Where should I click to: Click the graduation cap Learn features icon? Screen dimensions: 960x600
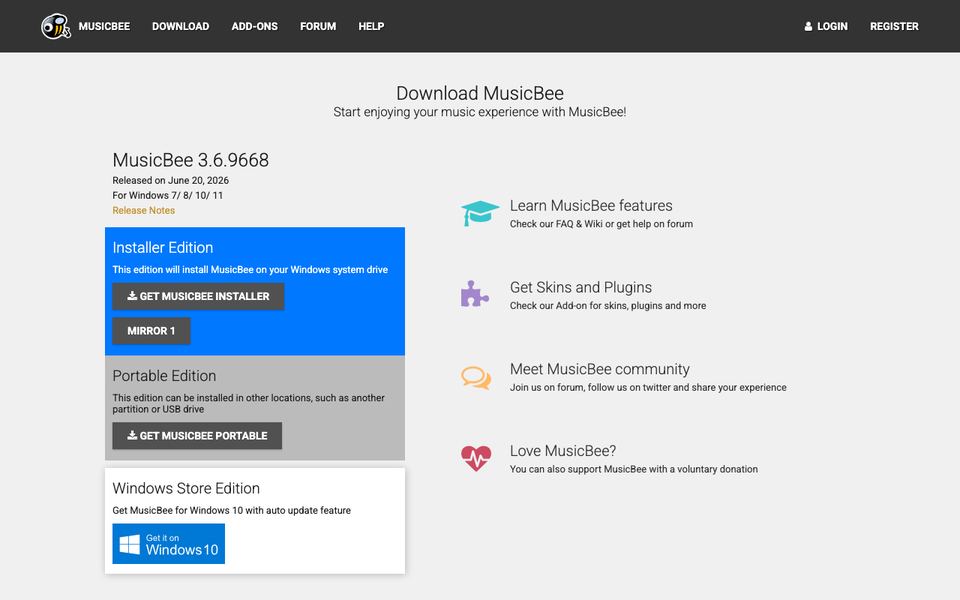pos(479,213)
